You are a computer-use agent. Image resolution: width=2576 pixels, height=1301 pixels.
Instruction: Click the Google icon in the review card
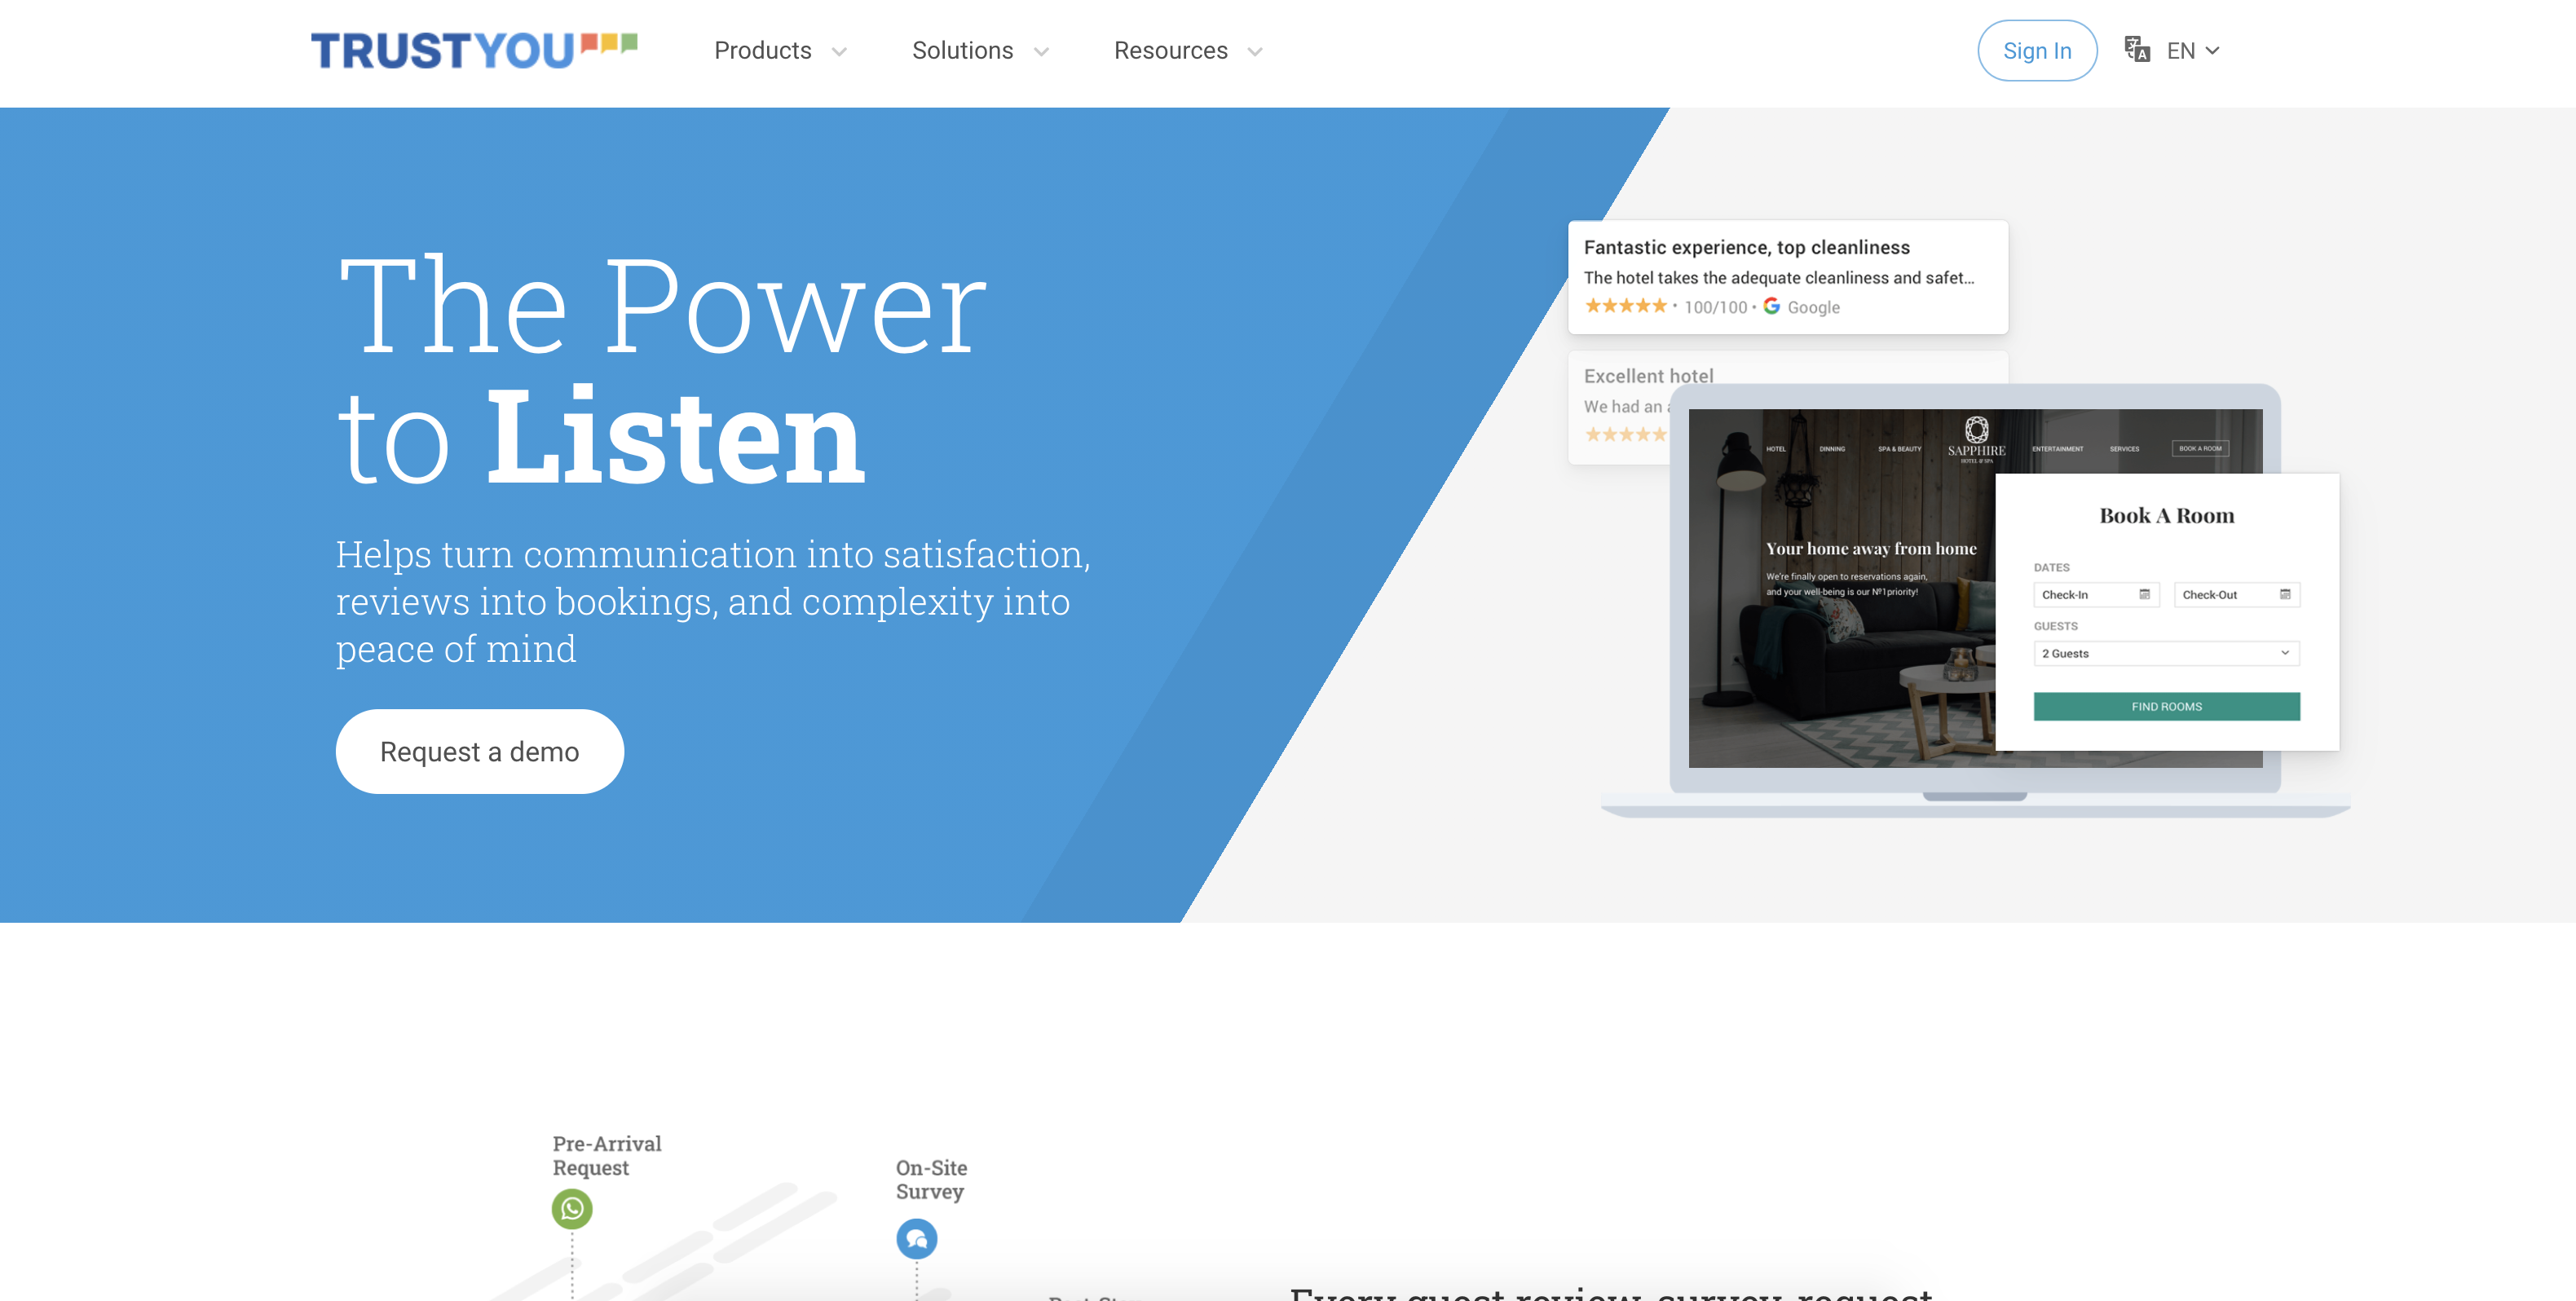click(x=1770, y=306)
